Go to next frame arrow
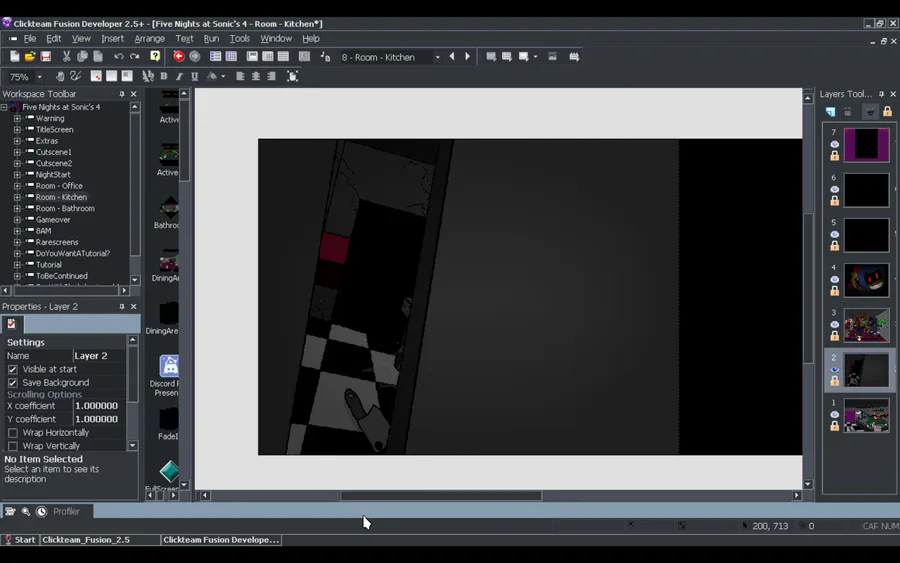This screenshot has width=900, height=563. [467, 57]
